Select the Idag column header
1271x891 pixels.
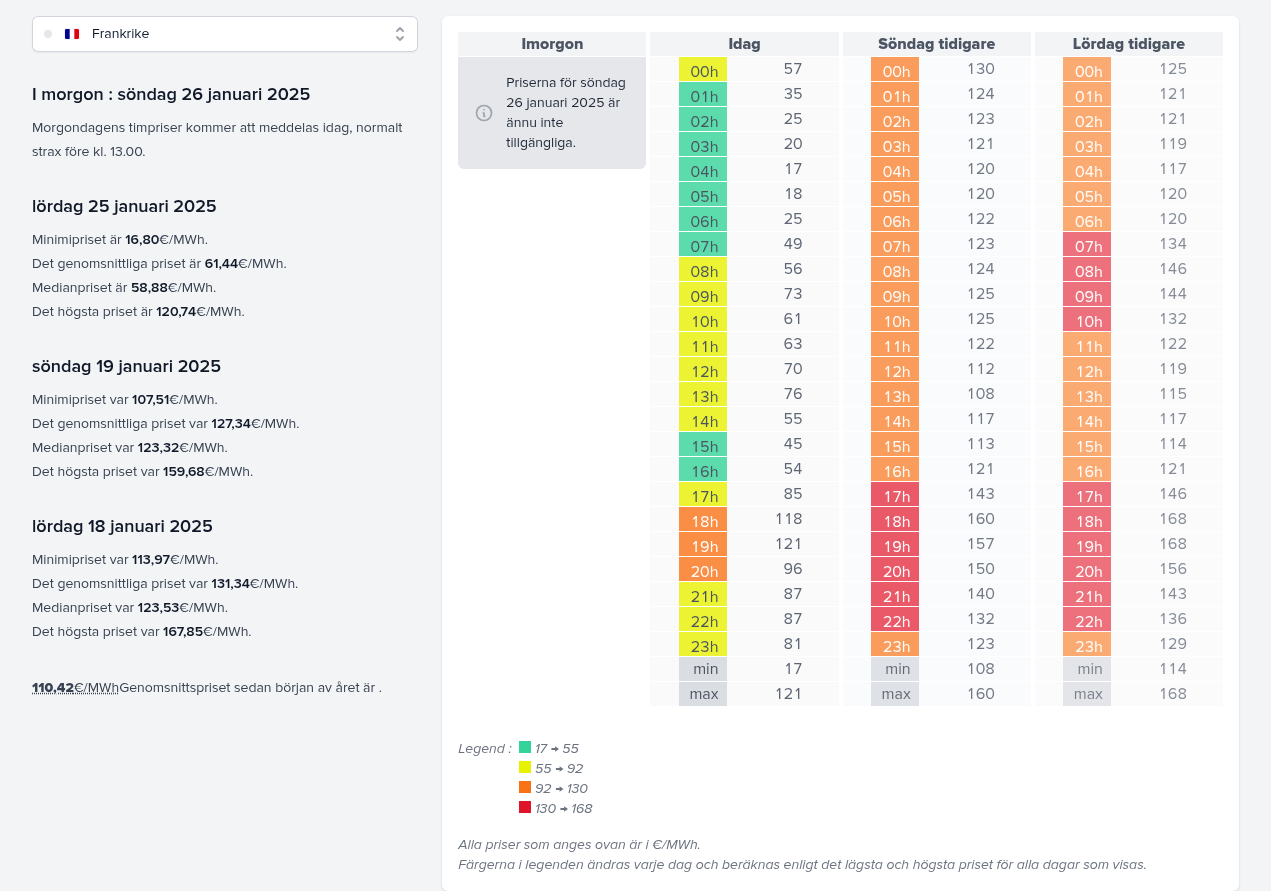(744, 44)
